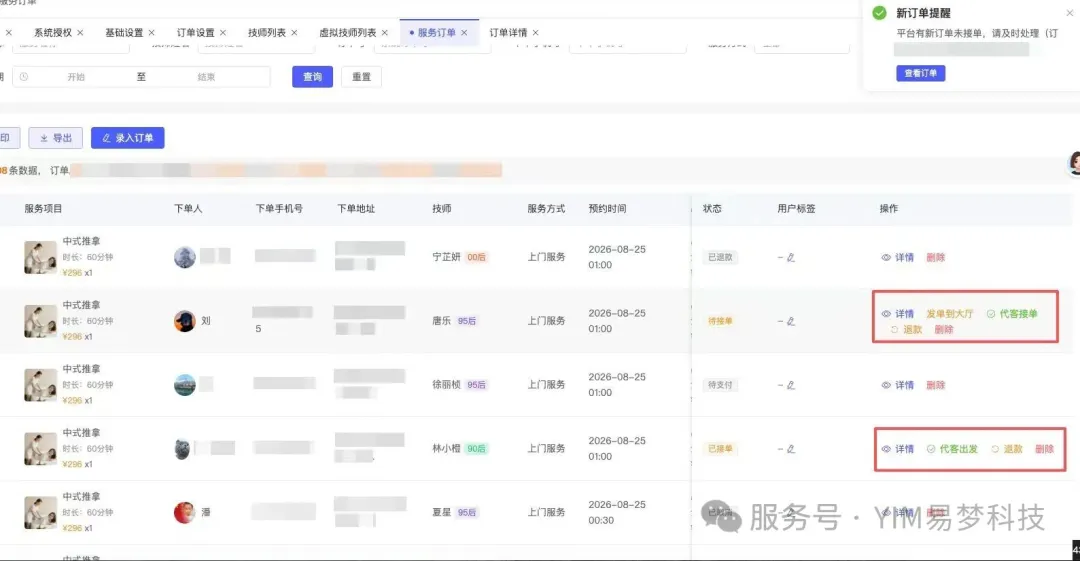Click customer avatar in 林小橙 row
1080x561 pixels.
click(183, 449)
